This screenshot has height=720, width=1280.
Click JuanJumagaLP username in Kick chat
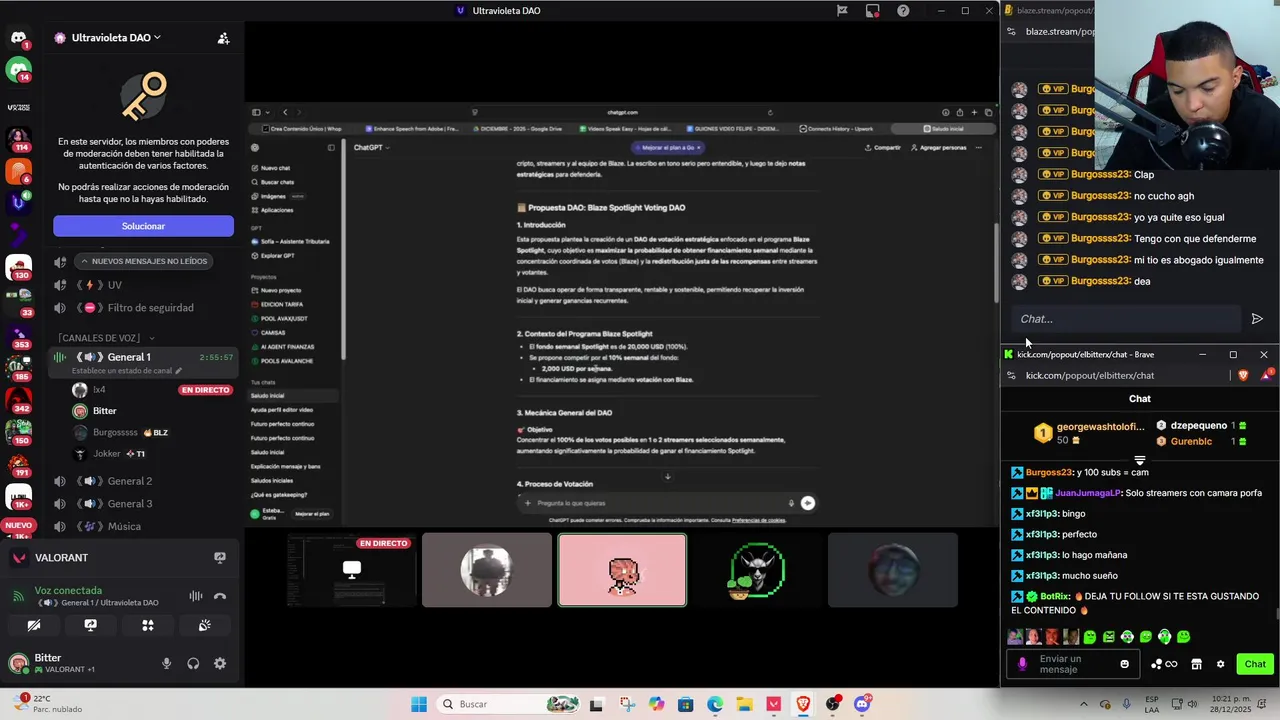[1084, 493]
